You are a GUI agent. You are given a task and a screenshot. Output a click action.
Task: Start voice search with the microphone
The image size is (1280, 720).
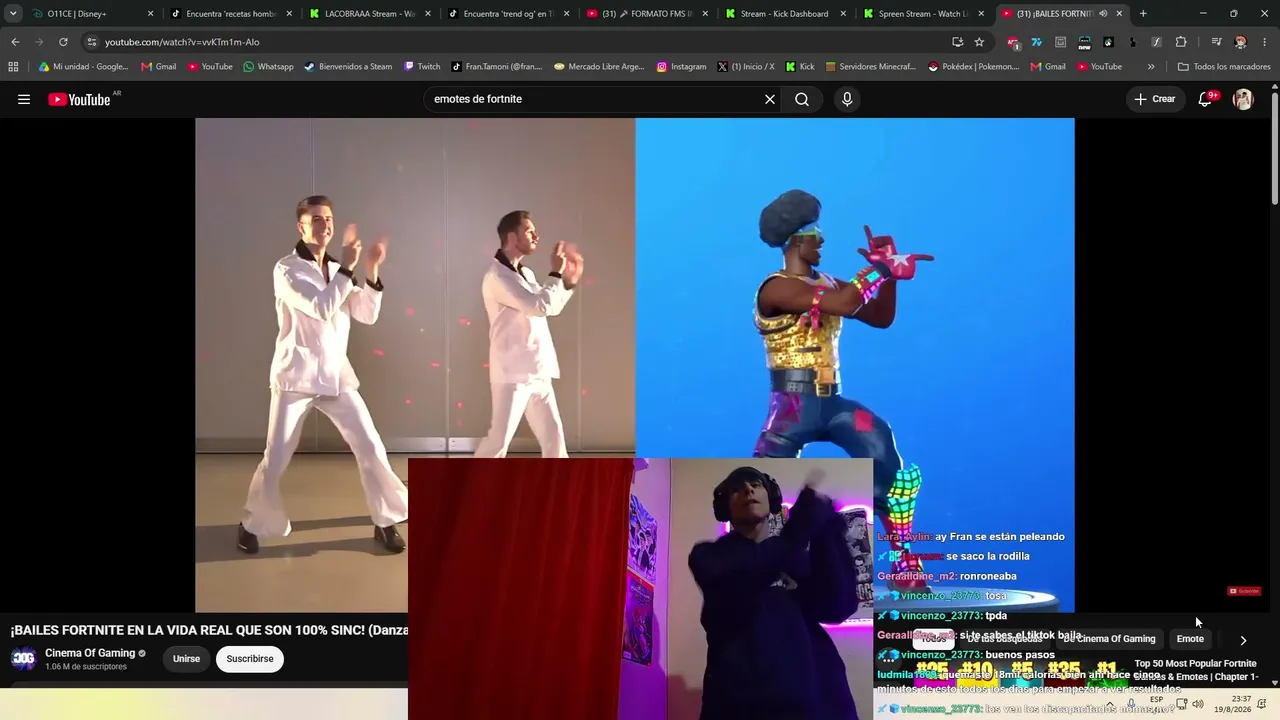pyautogui.click(x=847, y=99)
